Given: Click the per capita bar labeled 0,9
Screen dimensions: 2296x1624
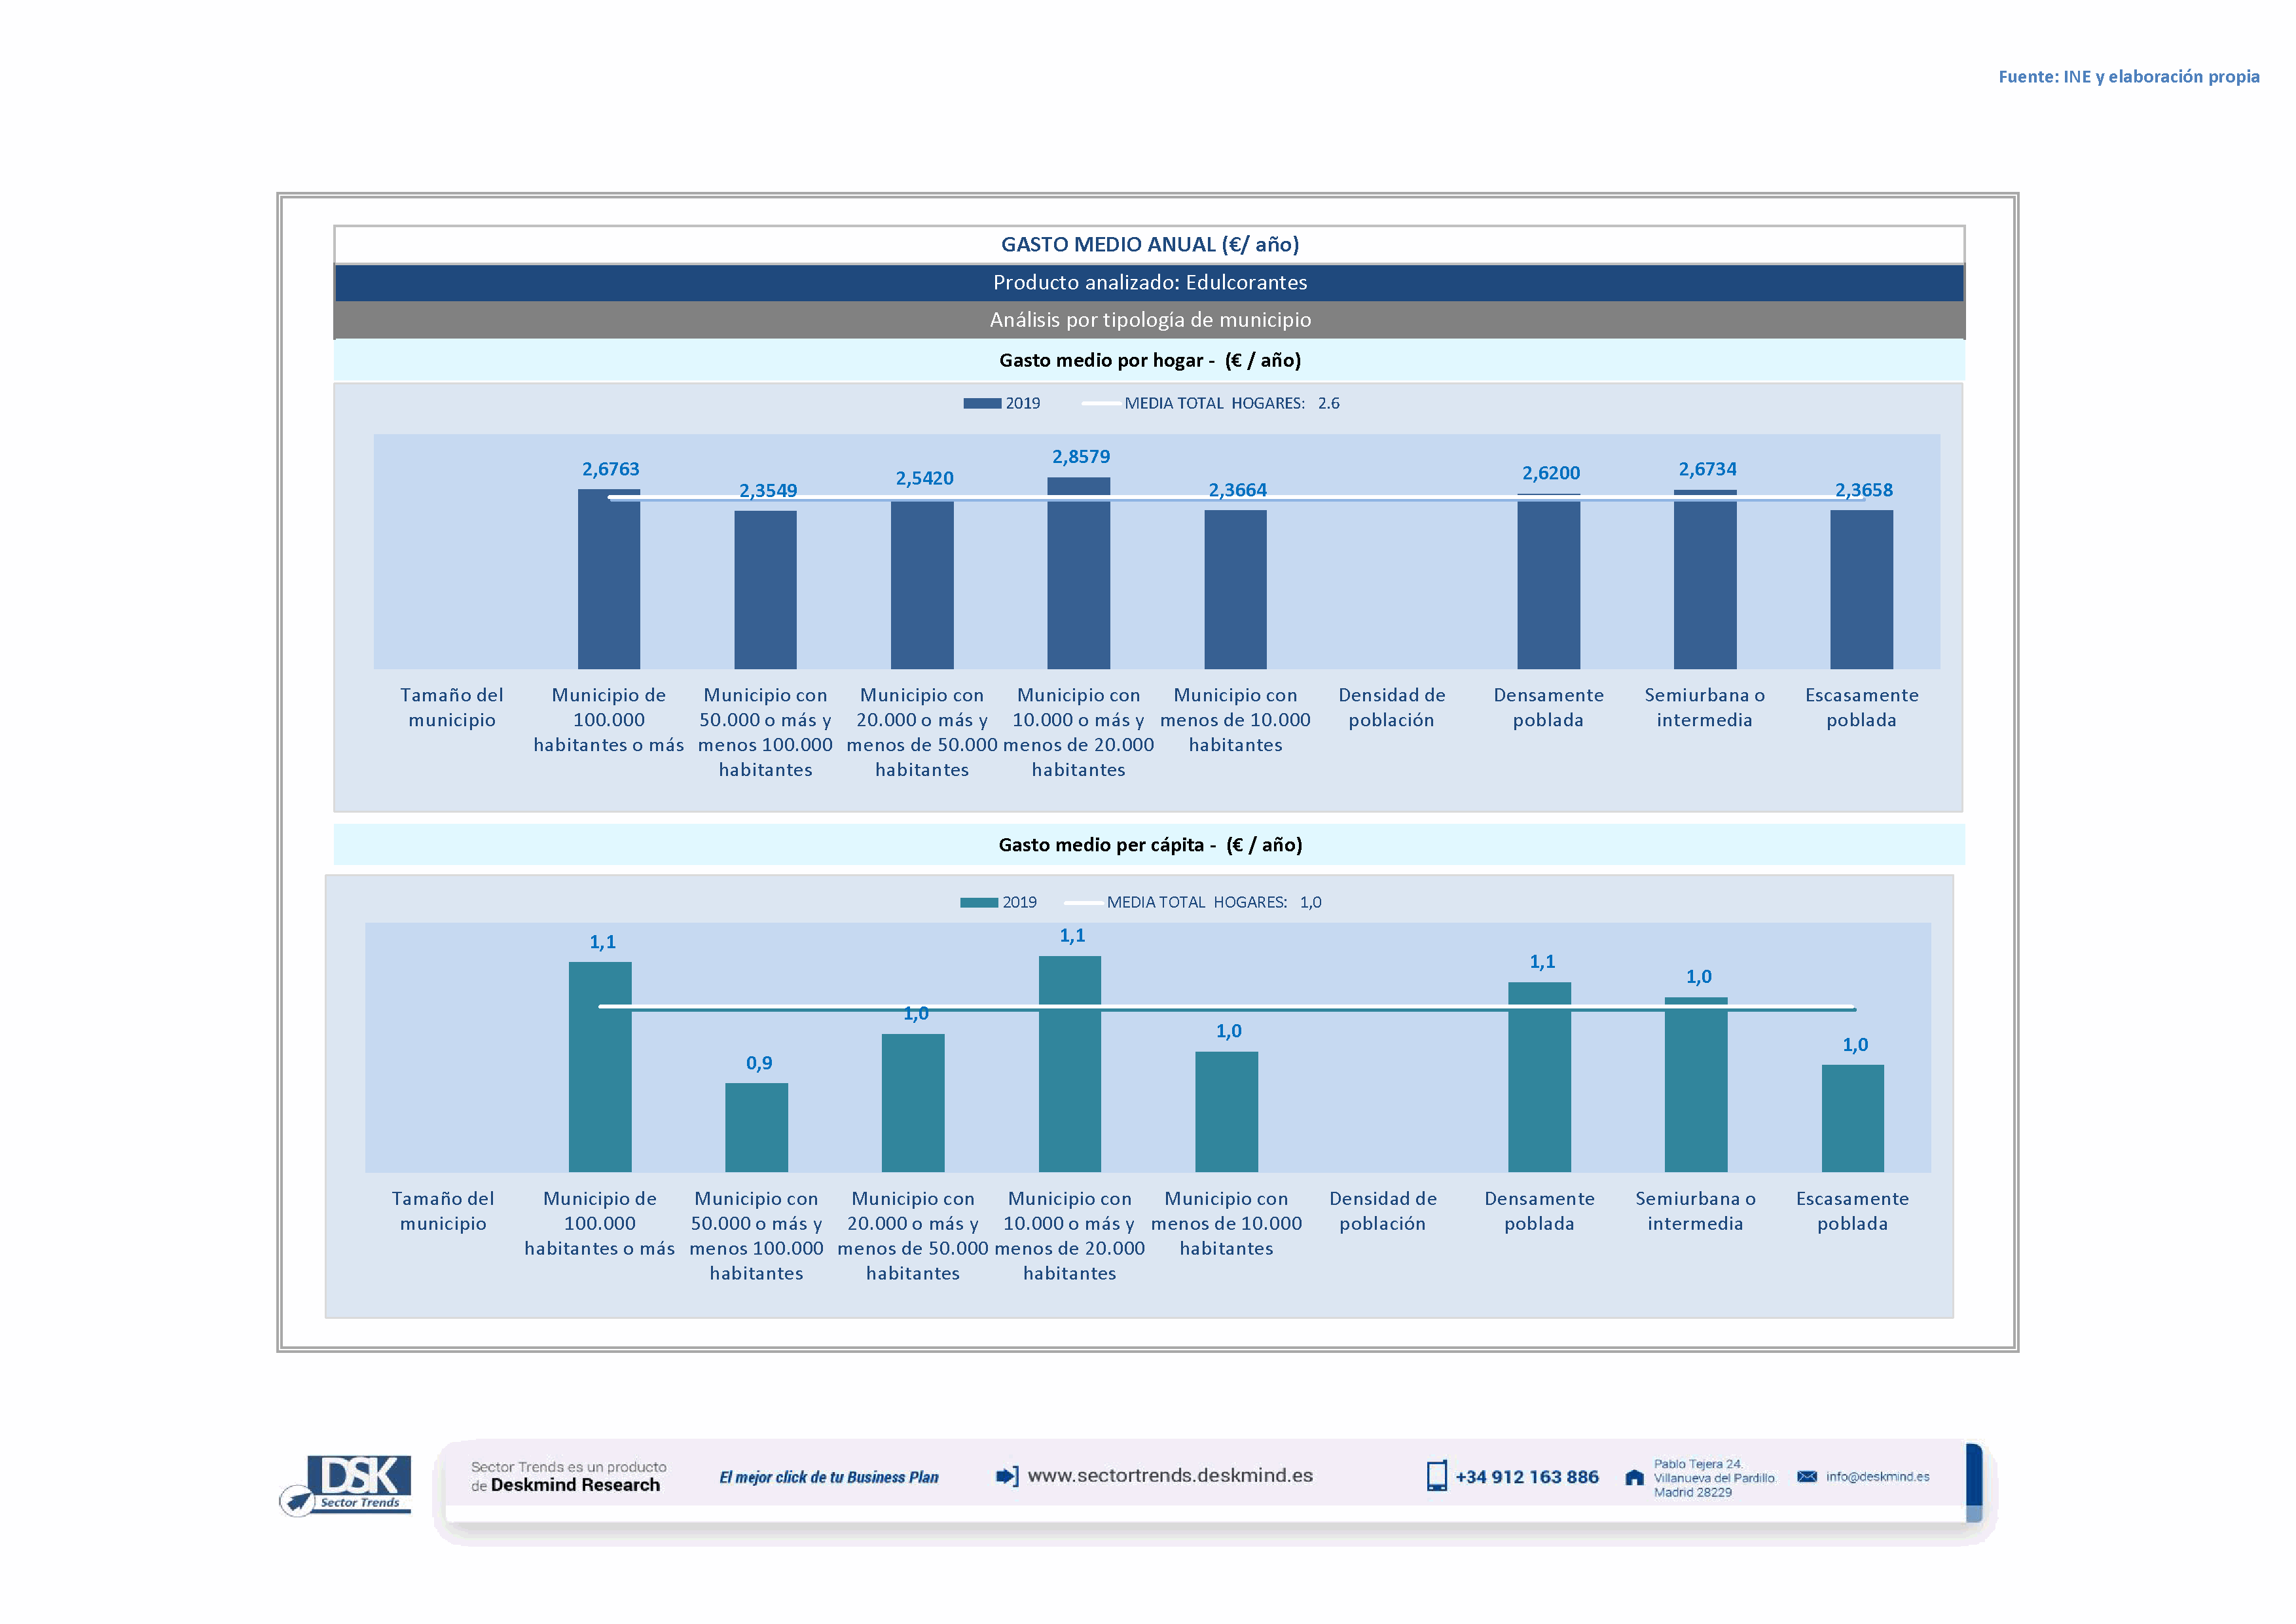Looking at the screenshot, I should click(x=756, y=1127).
